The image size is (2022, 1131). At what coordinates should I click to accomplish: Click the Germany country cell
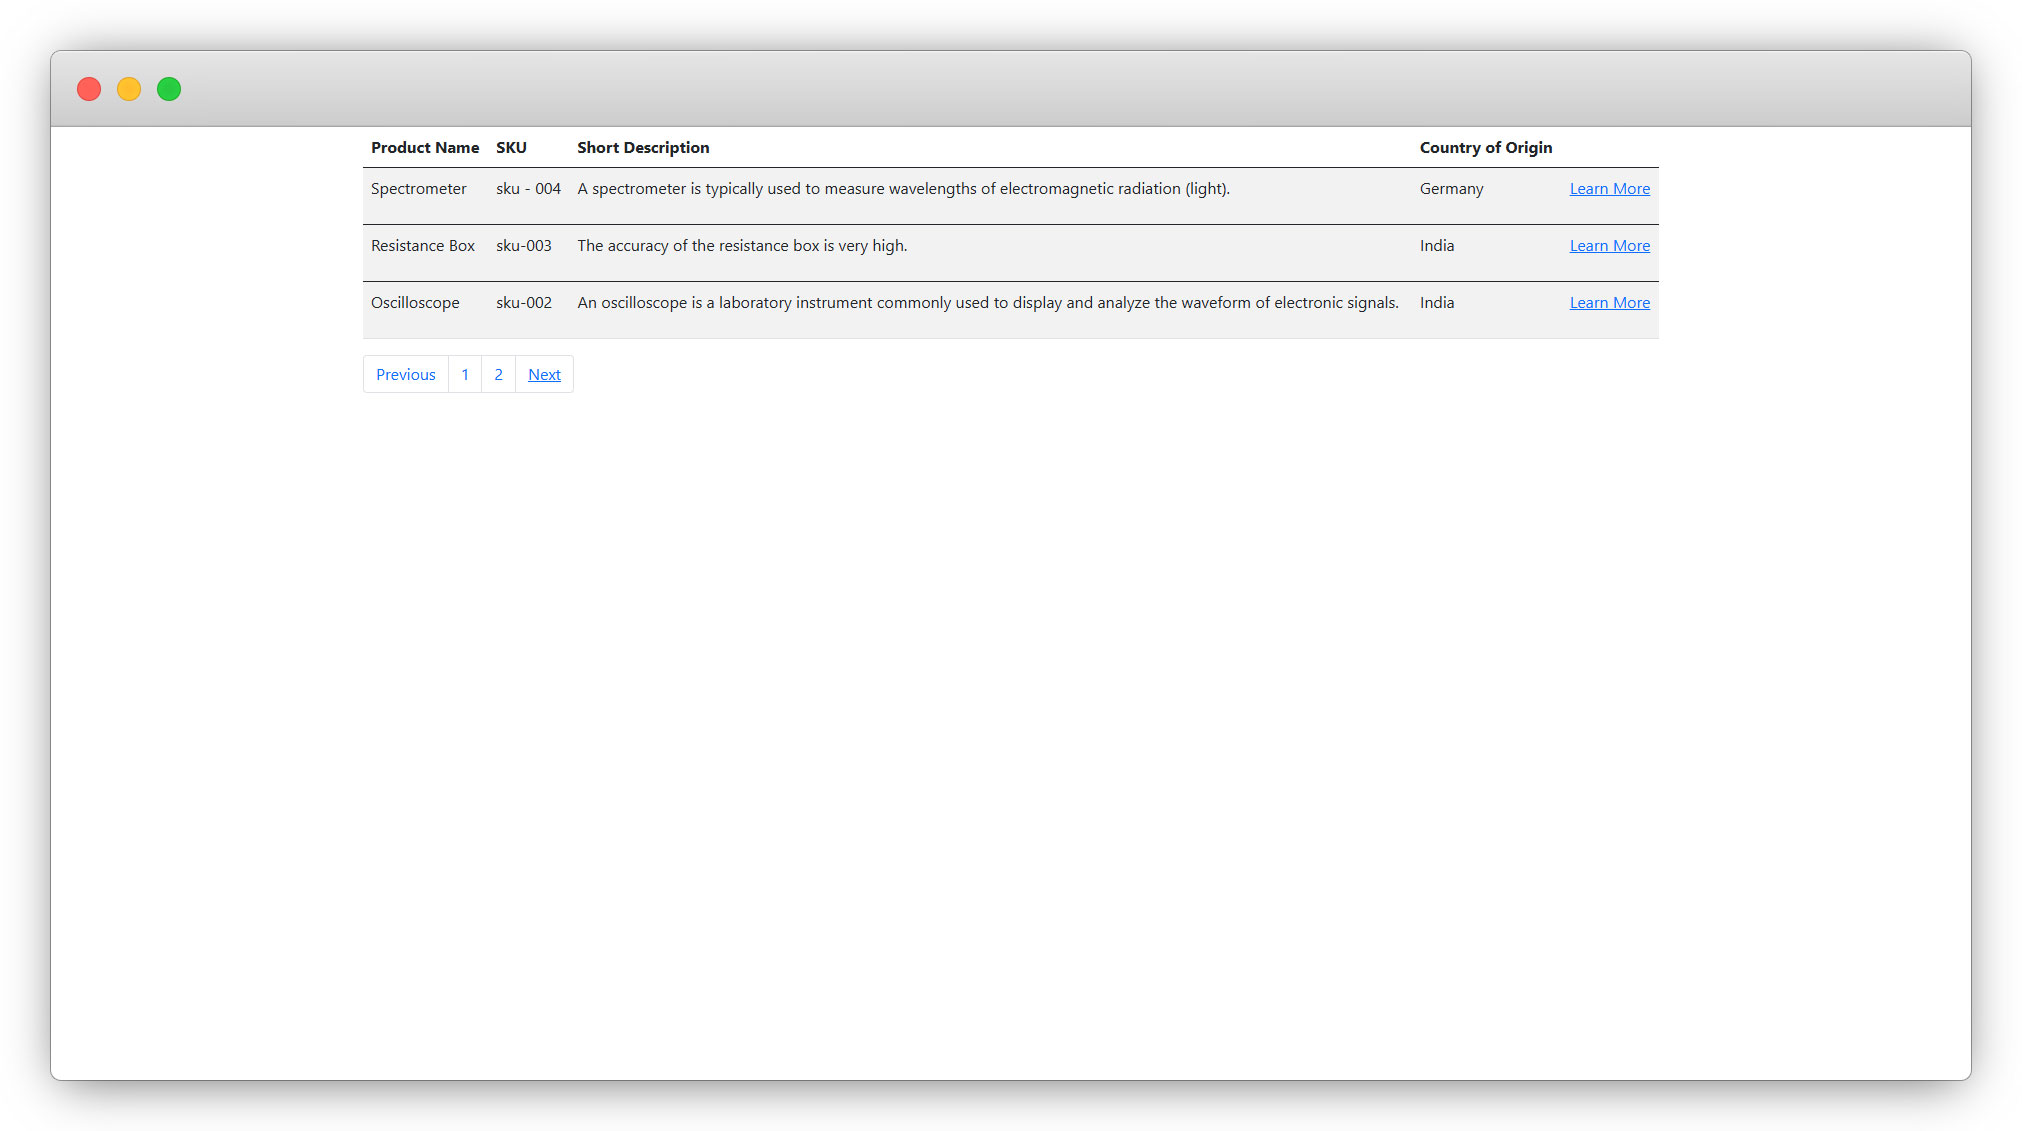pyautogui.click(x=1451, y=189)
